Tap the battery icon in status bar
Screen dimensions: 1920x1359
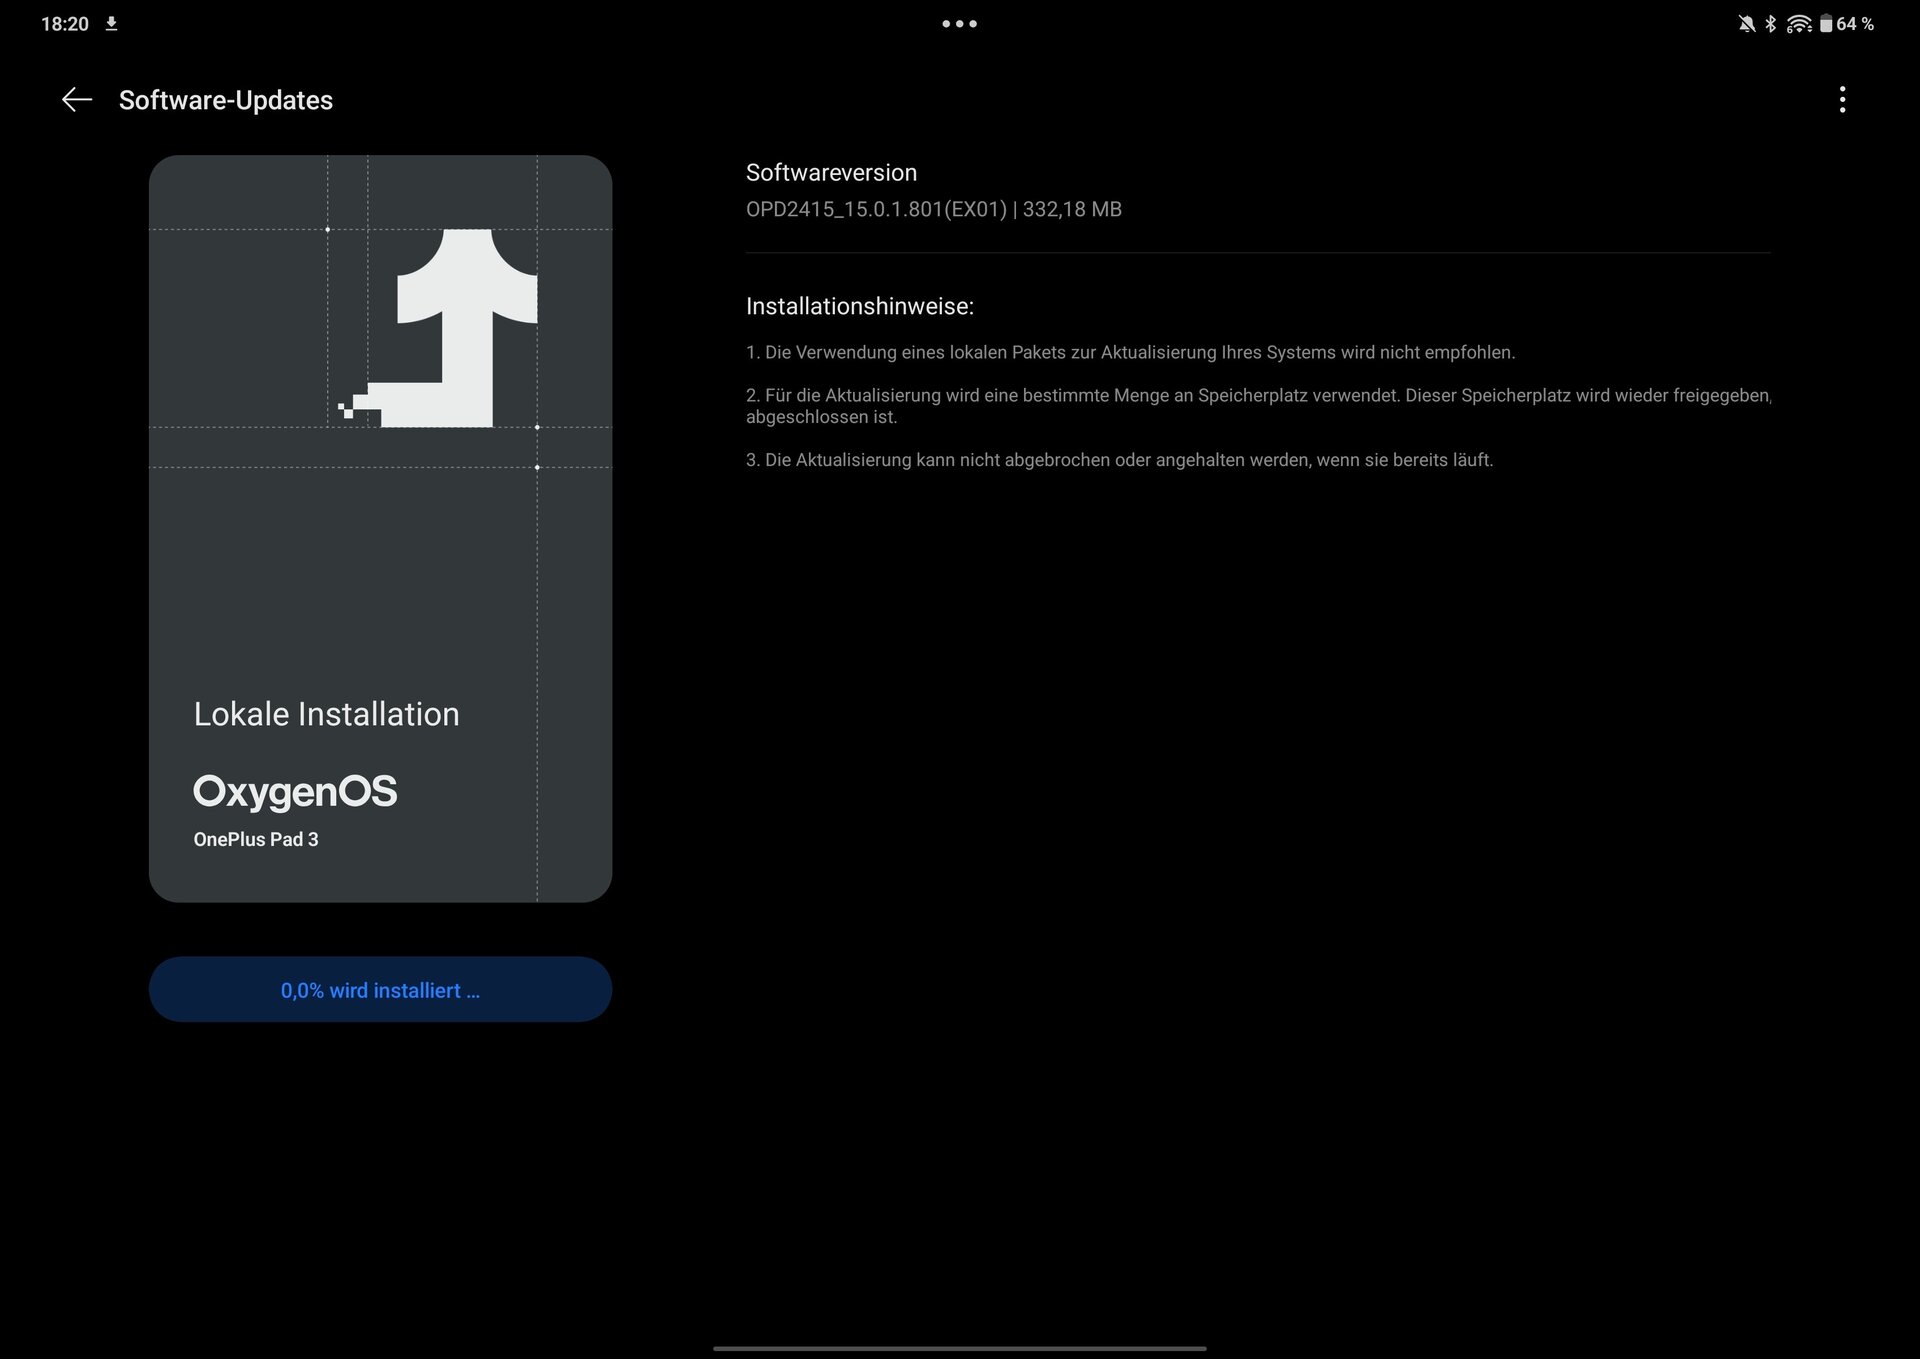[x=1825, y=24]
